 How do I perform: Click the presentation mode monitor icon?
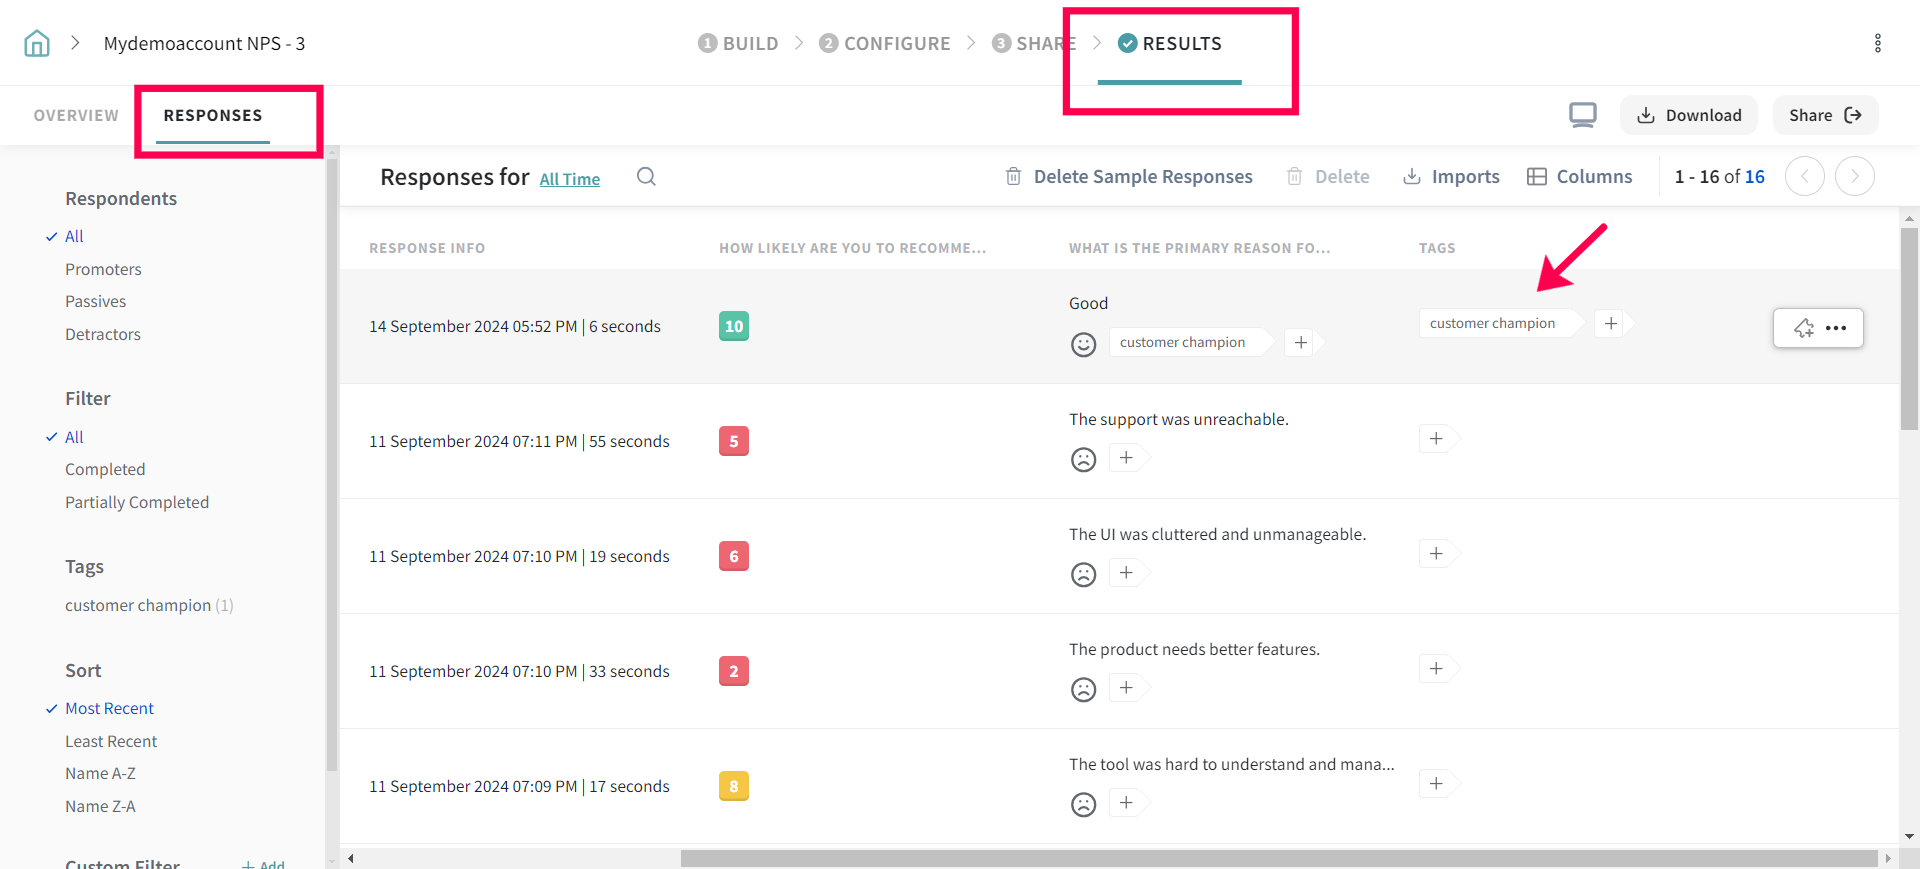pyautogui.click(x=1582, y=115)
